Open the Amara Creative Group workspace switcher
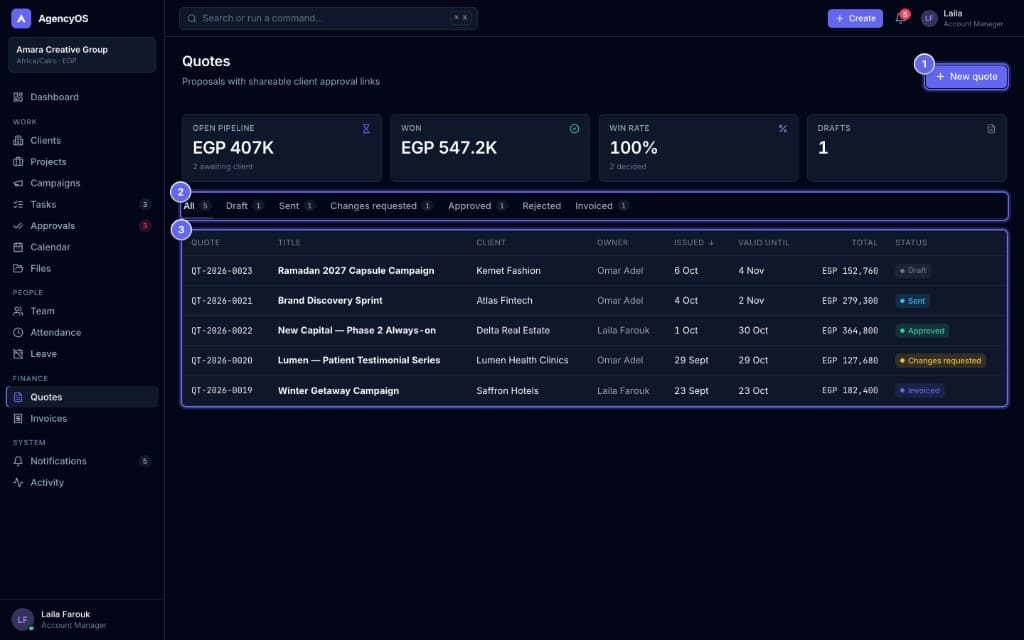Viewport: 1024px width, 640px height. coord(82,55)
